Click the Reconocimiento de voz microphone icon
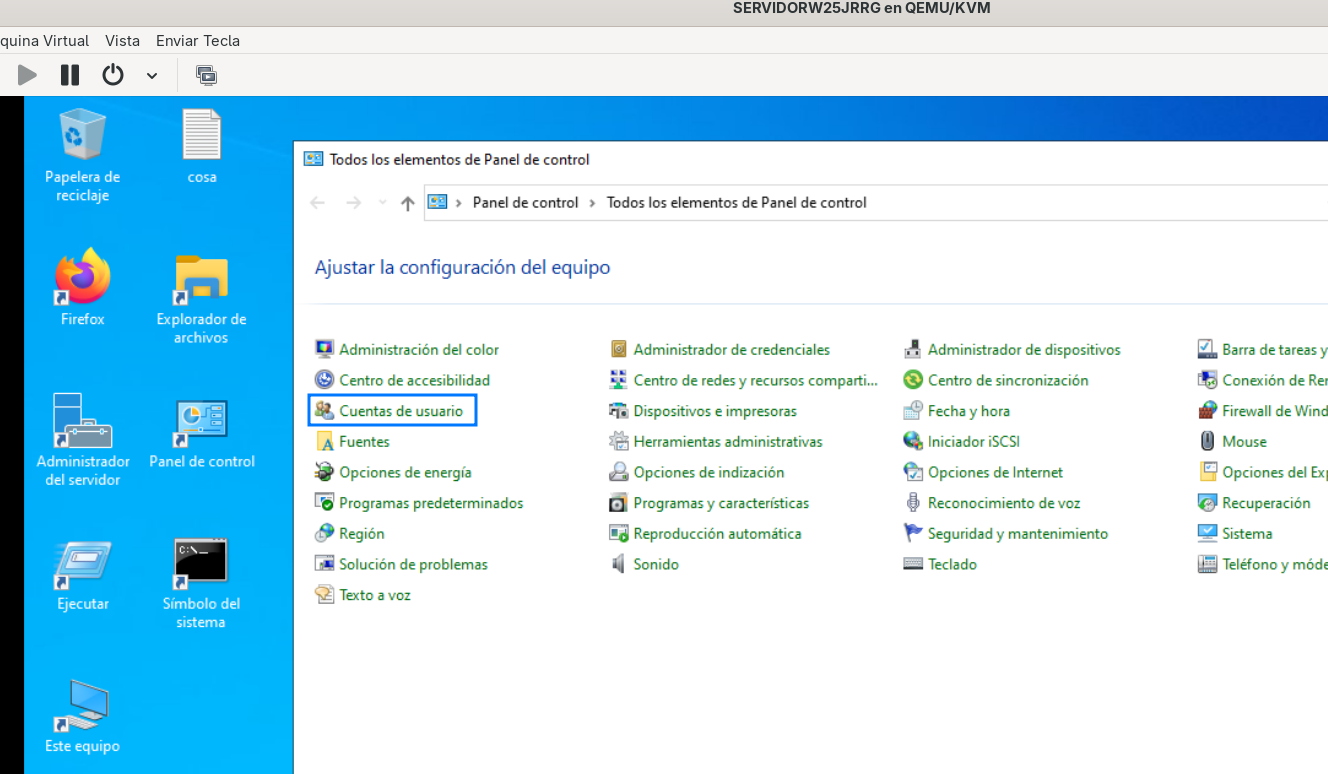The height and width of the screenshot is (774, 1328). point(912,503)
